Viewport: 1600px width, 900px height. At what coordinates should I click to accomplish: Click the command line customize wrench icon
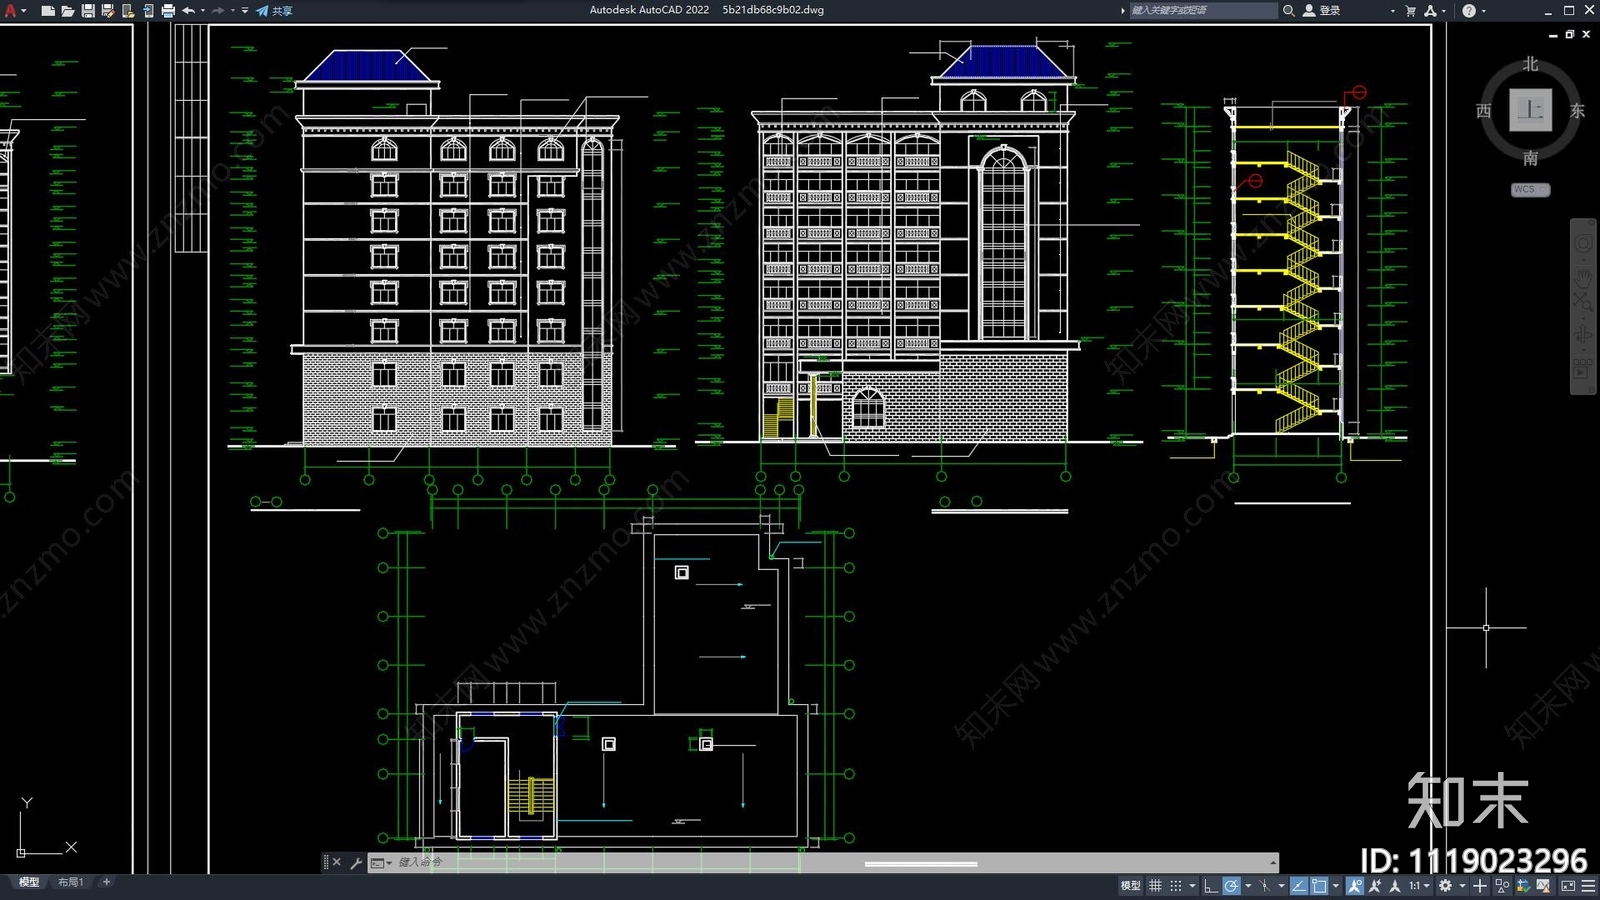(x=356, y=862)
